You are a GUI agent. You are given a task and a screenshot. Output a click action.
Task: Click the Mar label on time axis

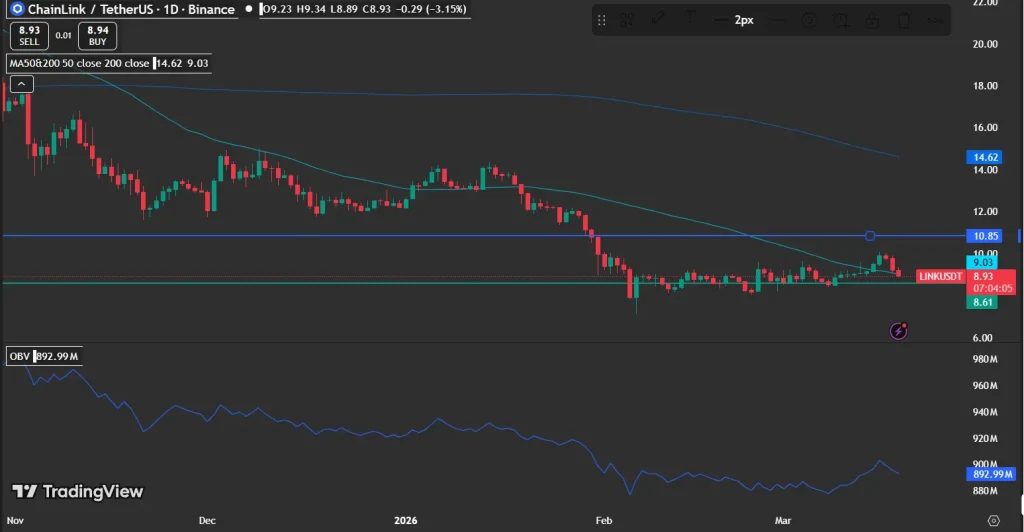click(782, 520)
